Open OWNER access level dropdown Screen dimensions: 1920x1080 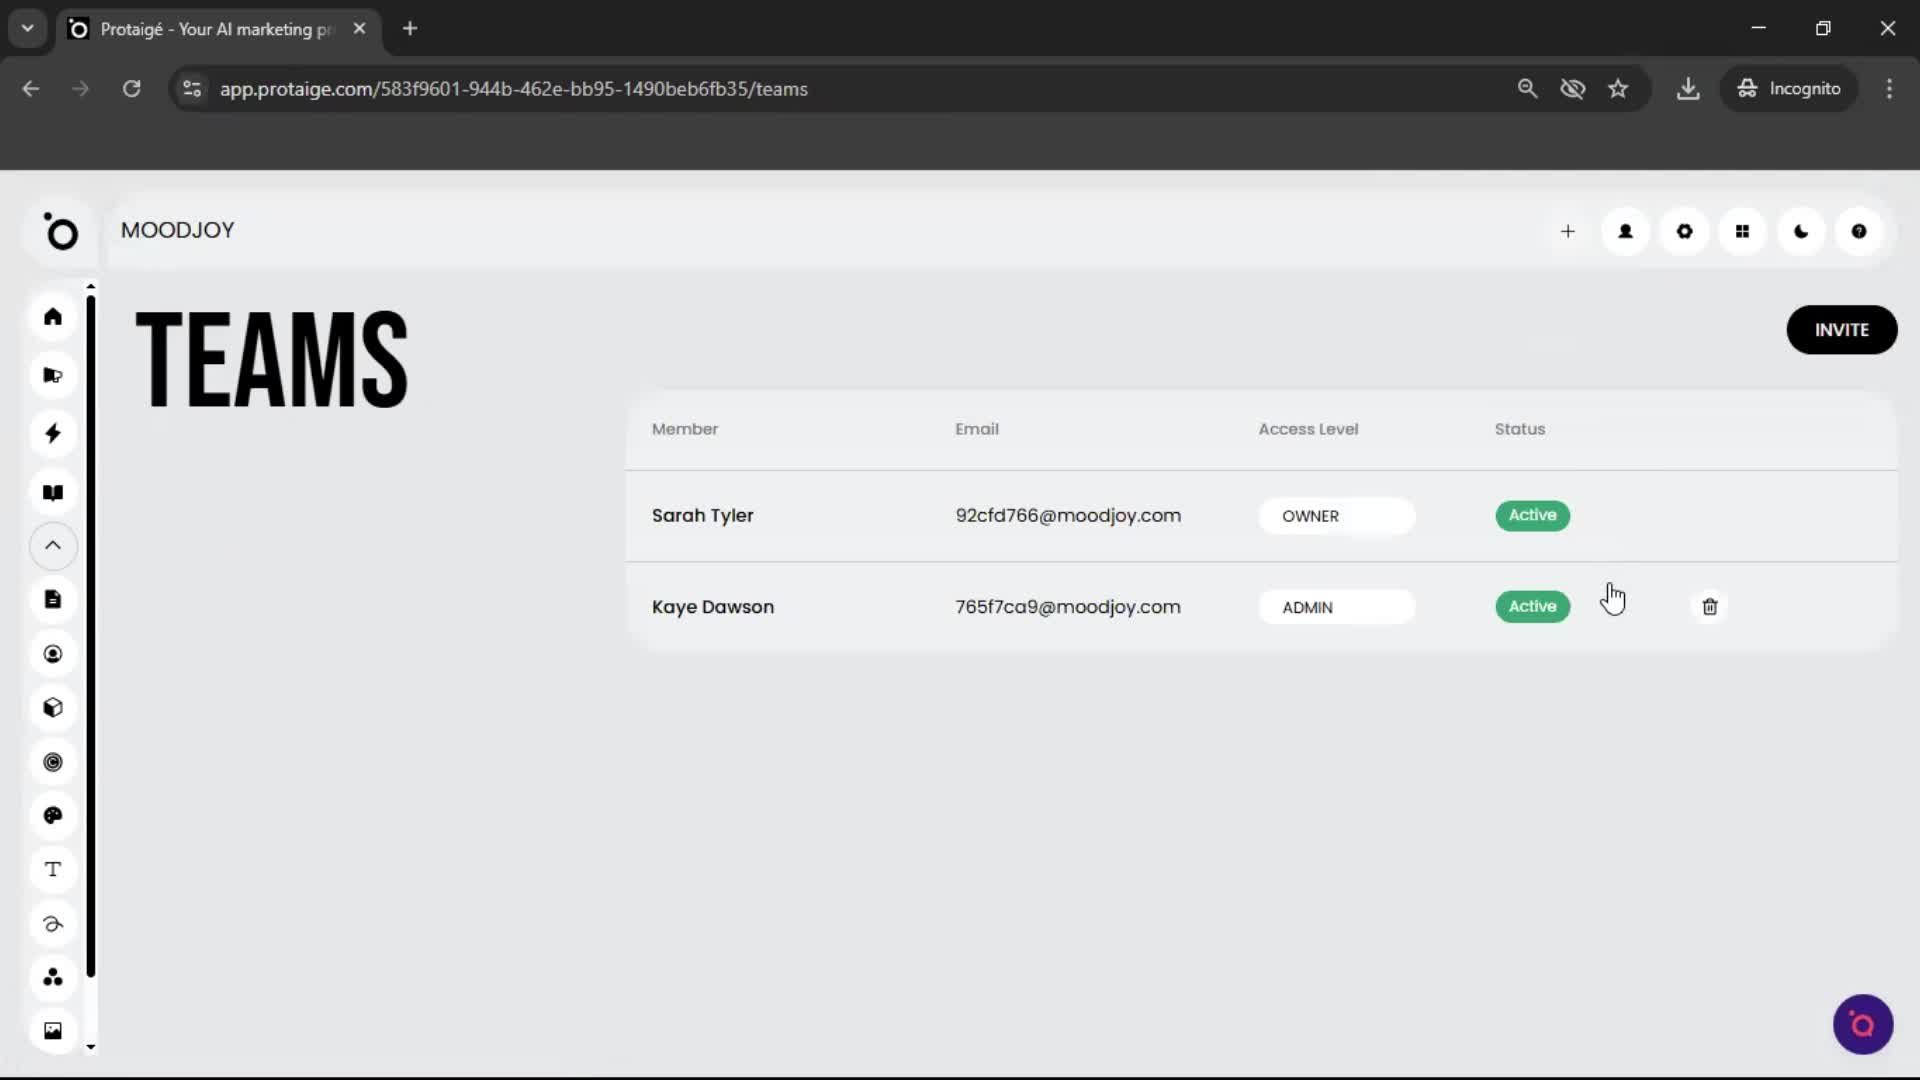(x=1336, y=516)
